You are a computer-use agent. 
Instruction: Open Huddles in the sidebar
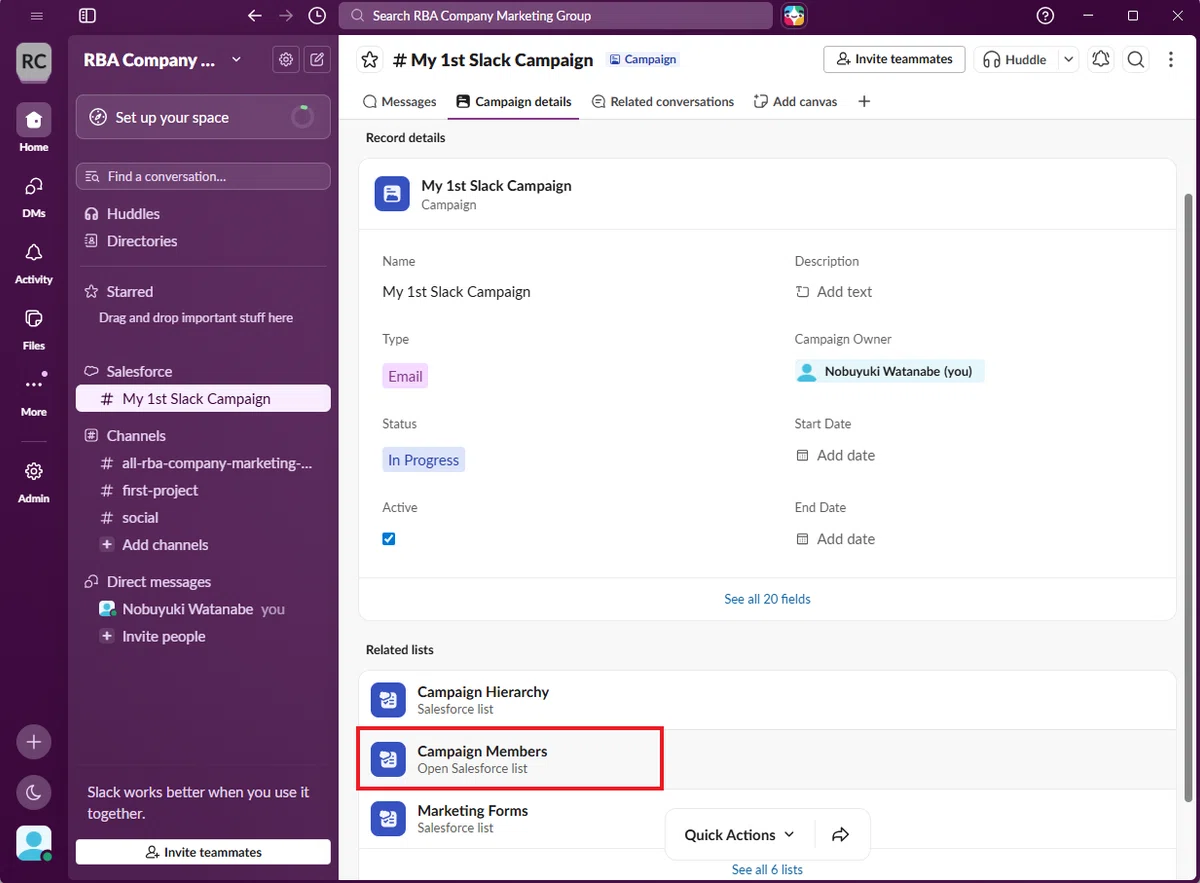point(203,214)
